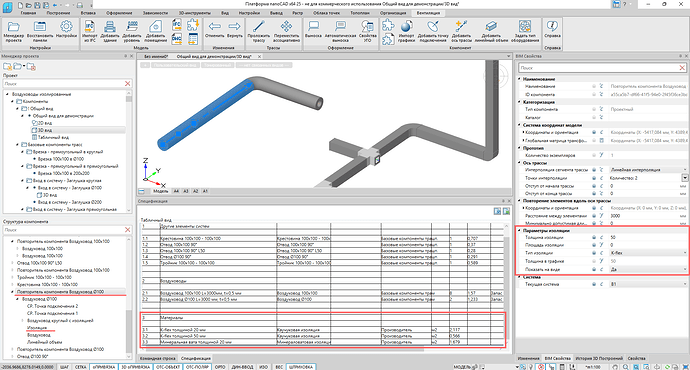Open Задать тип оборудования tool
The height and width of the screenshot is (370, 690).
click(525, 31)
